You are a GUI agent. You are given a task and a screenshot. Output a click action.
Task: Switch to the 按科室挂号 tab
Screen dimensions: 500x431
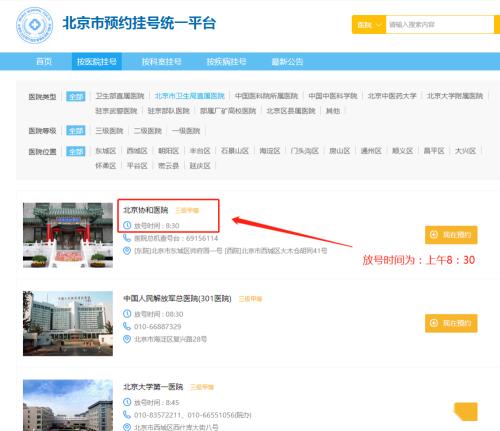(x=161, y=61)
